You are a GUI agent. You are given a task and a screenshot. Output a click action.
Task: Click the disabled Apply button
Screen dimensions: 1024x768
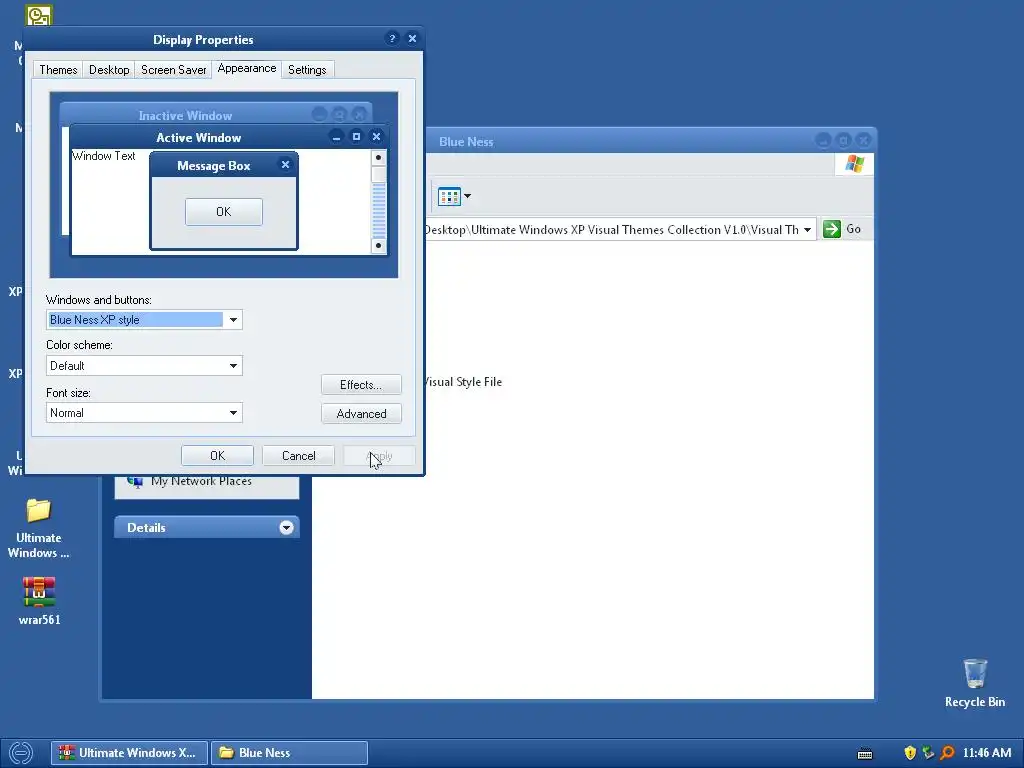[379, 456]
